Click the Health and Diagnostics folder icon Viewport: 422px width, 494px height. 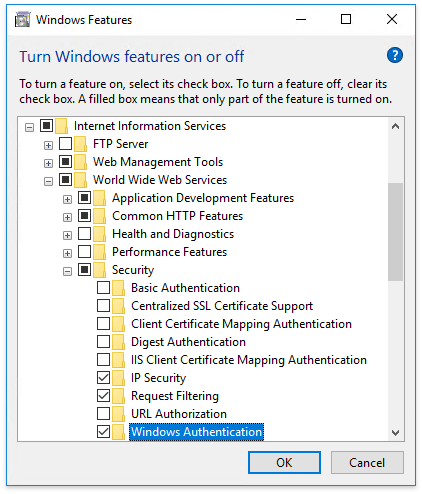point(99,234)
